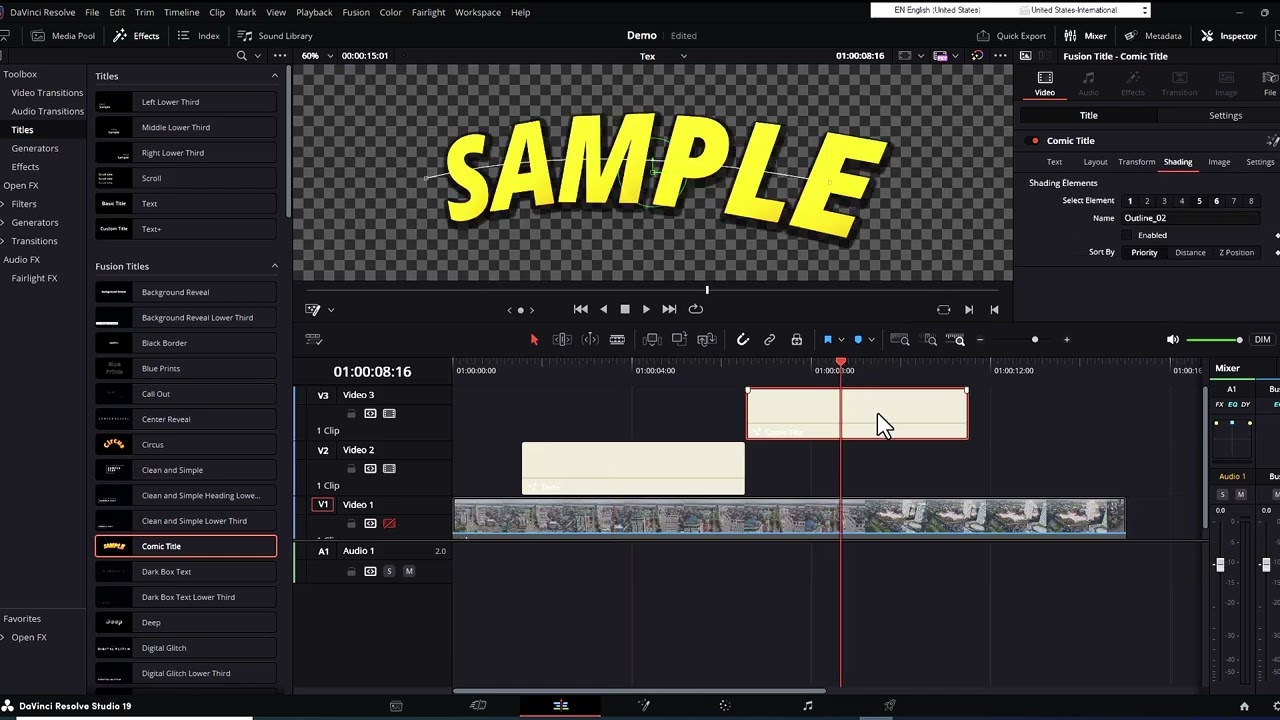This screenshot has height=720, width=1280.
Task: Adjust the timeline zoom slider handle
Action: [1035, 340]
